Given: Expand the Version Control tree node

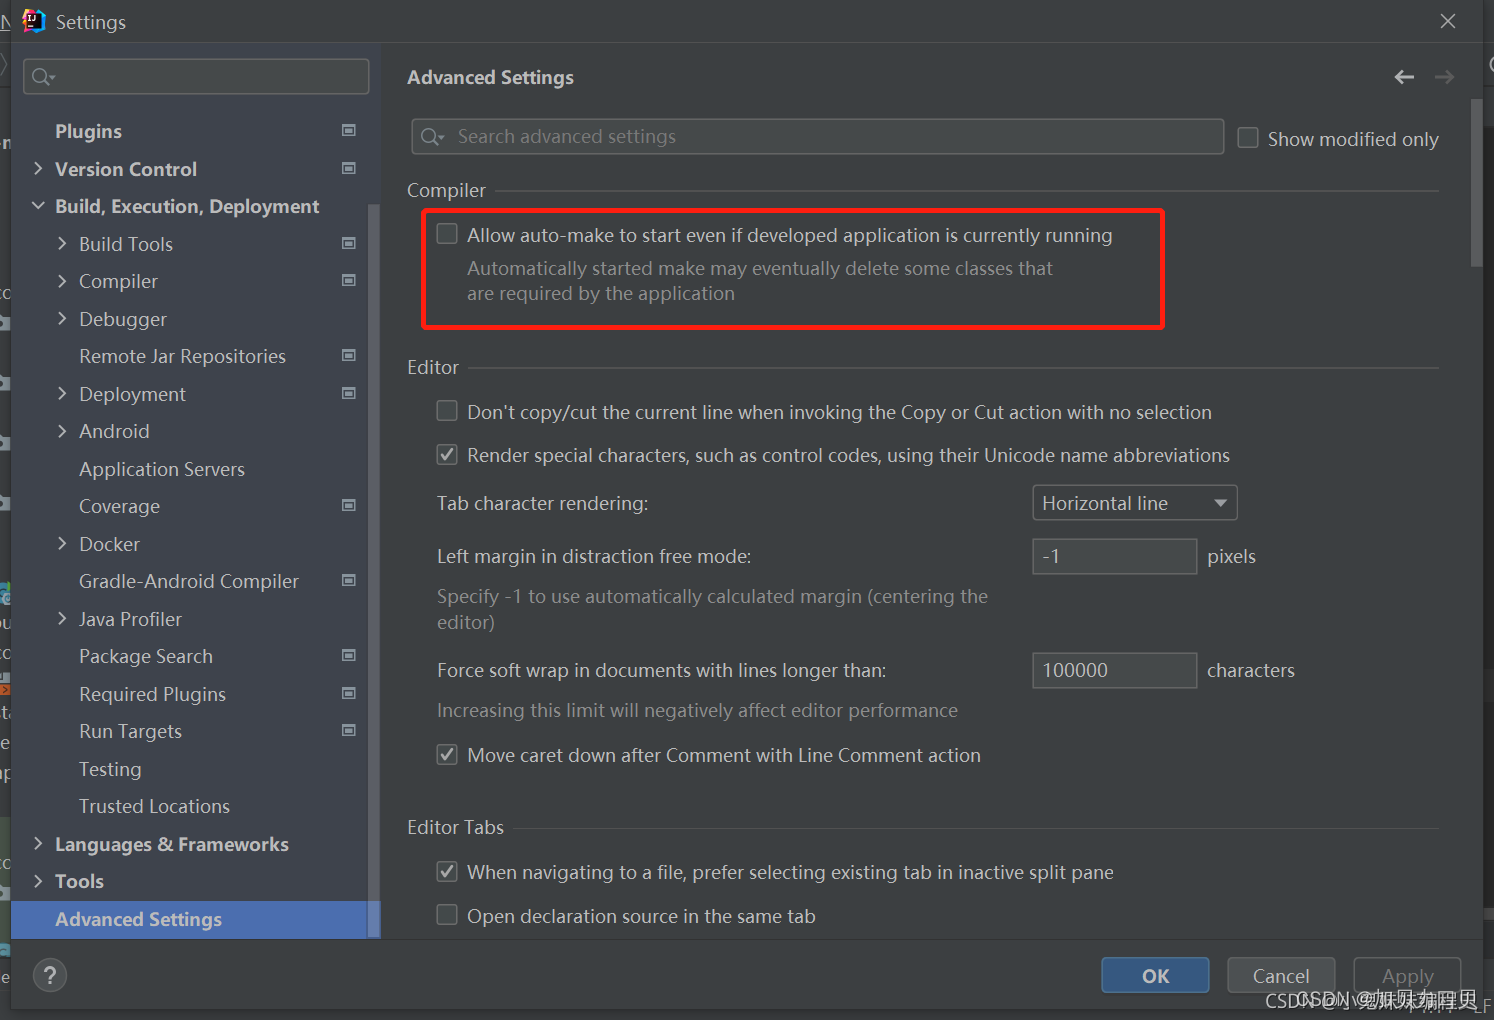Looking at the screenshot, I should tap(38, 168).
